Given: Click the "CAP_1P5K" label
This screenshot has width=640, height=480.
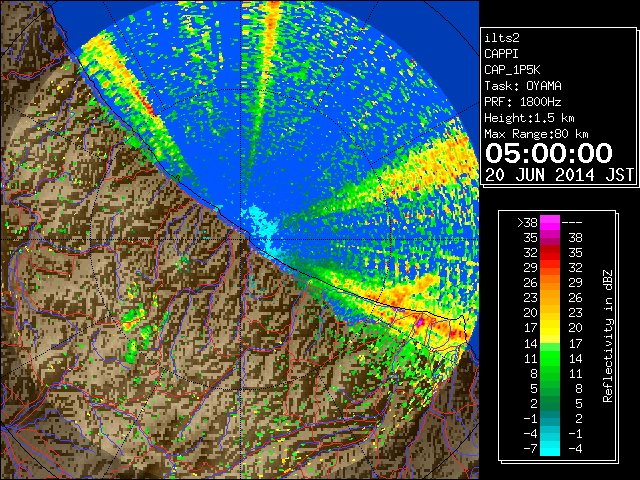Looking at the screenshot, I should click(512, 70).
